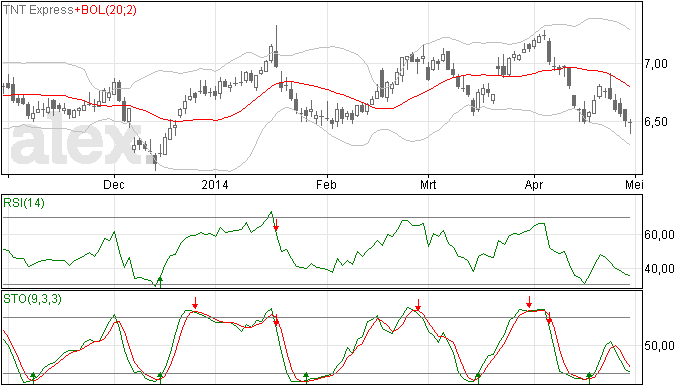Click the 40,00 RSI axis value
This screenshot has height=387, width=690.
[659, 269]
